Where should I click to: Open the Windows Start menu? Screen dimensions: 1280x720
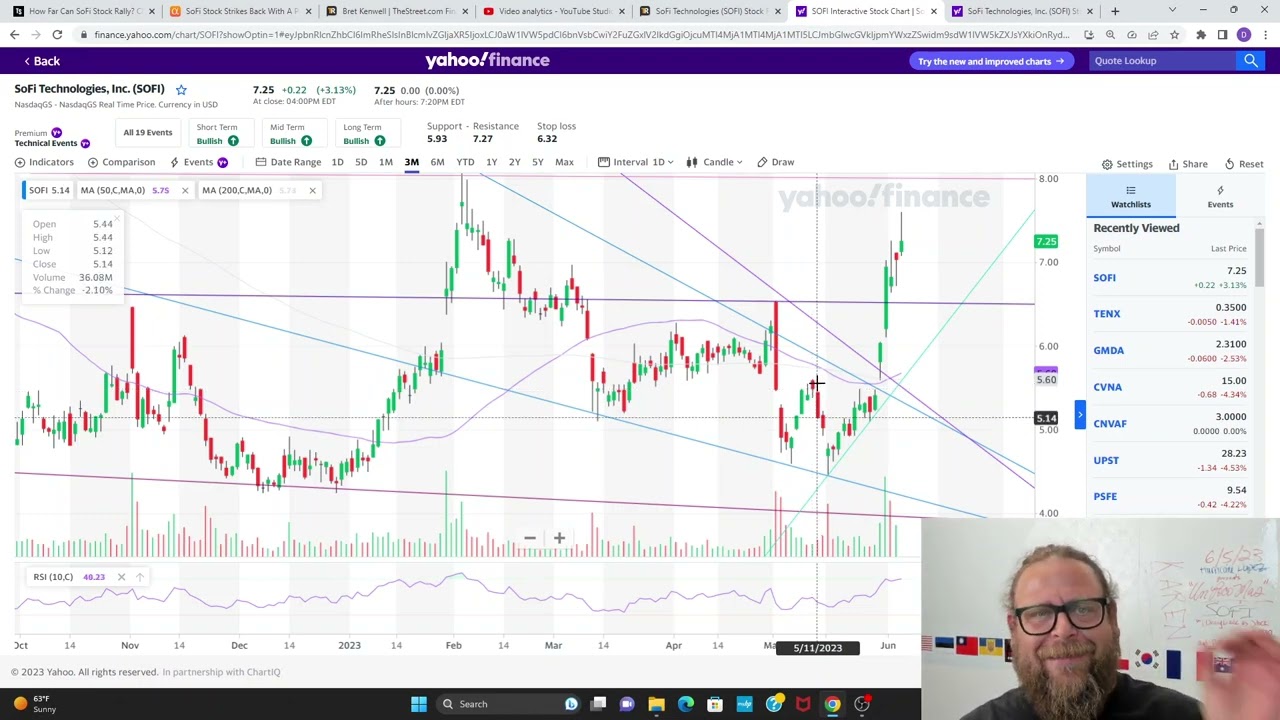pos(418,704)
